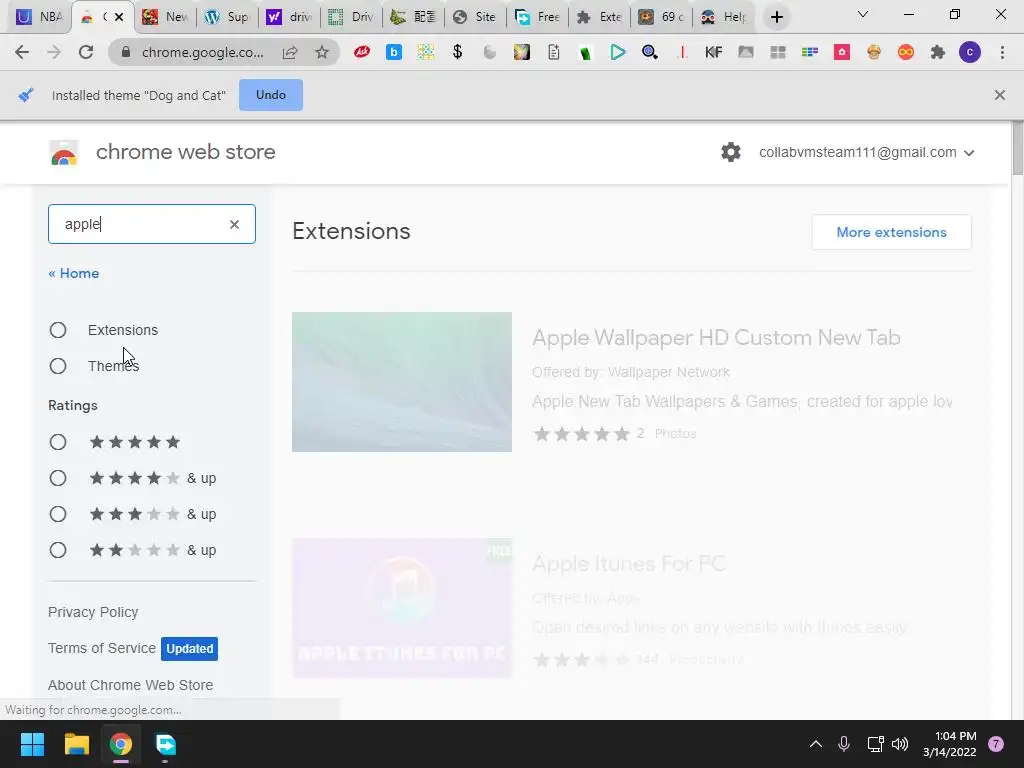Open the Extensions puzzle piece menu
The width and height of the screenshot is (1024, 768).
[938, 52]
